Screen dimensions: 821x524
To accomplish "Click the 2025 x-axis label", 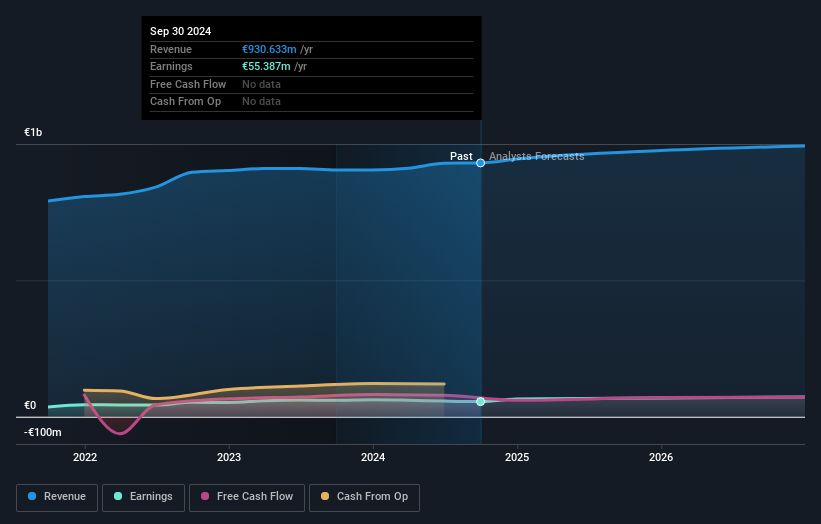I will click(517, 458).
